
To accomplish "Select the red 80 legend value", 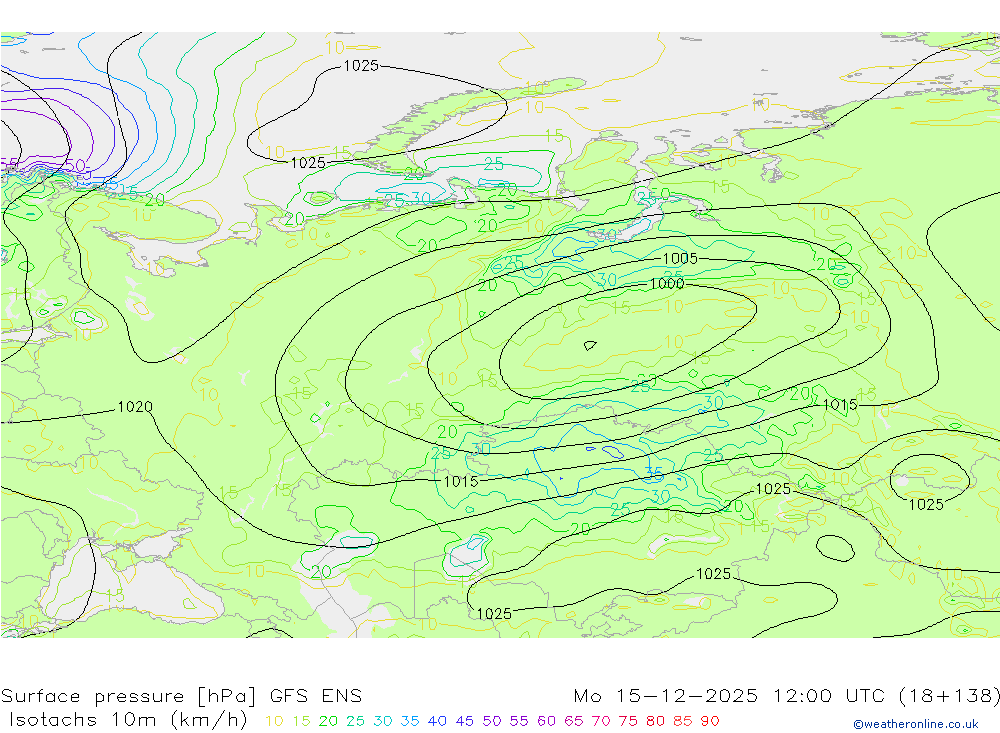I will [x=655, y=722].
